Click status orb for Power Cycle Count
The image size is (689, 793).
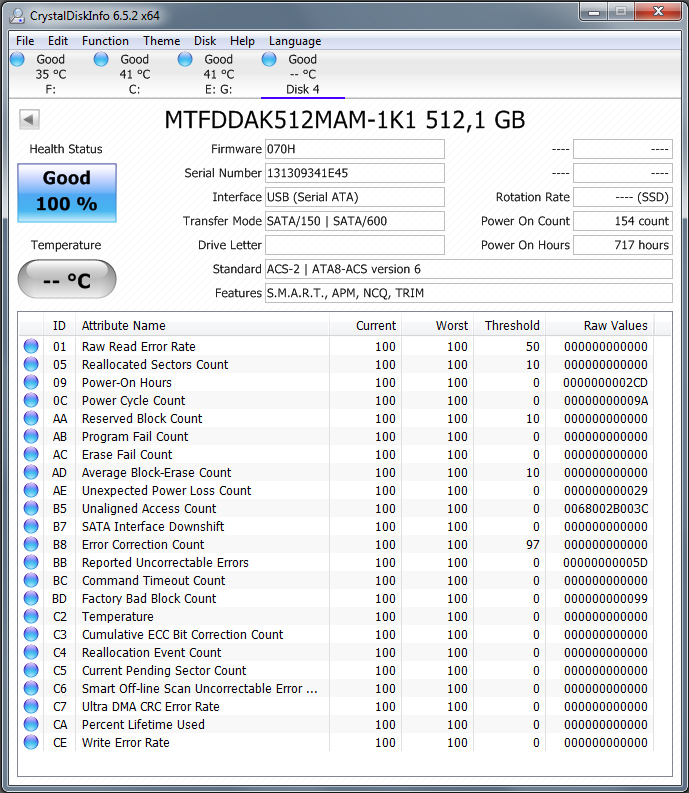click(x=31, y=400)
